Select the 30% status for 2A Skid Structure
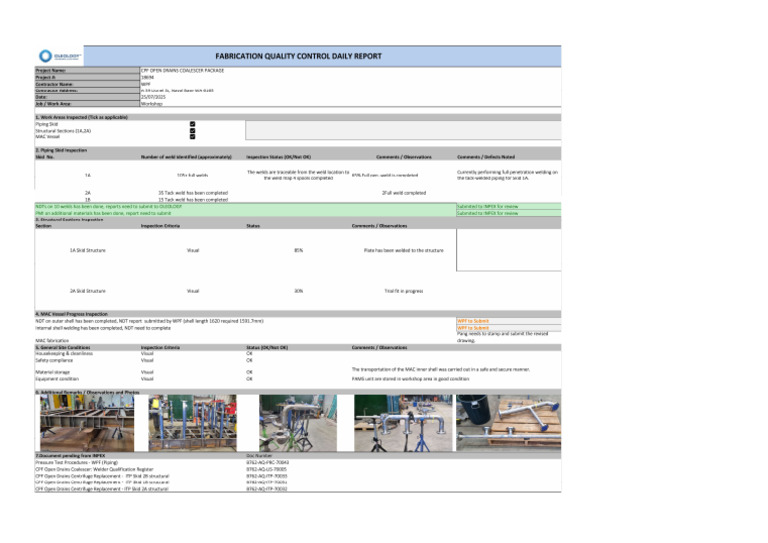Image resolution: width=768 pixels, height=543 pixels. pyautogui.click(x=298, y=291)
